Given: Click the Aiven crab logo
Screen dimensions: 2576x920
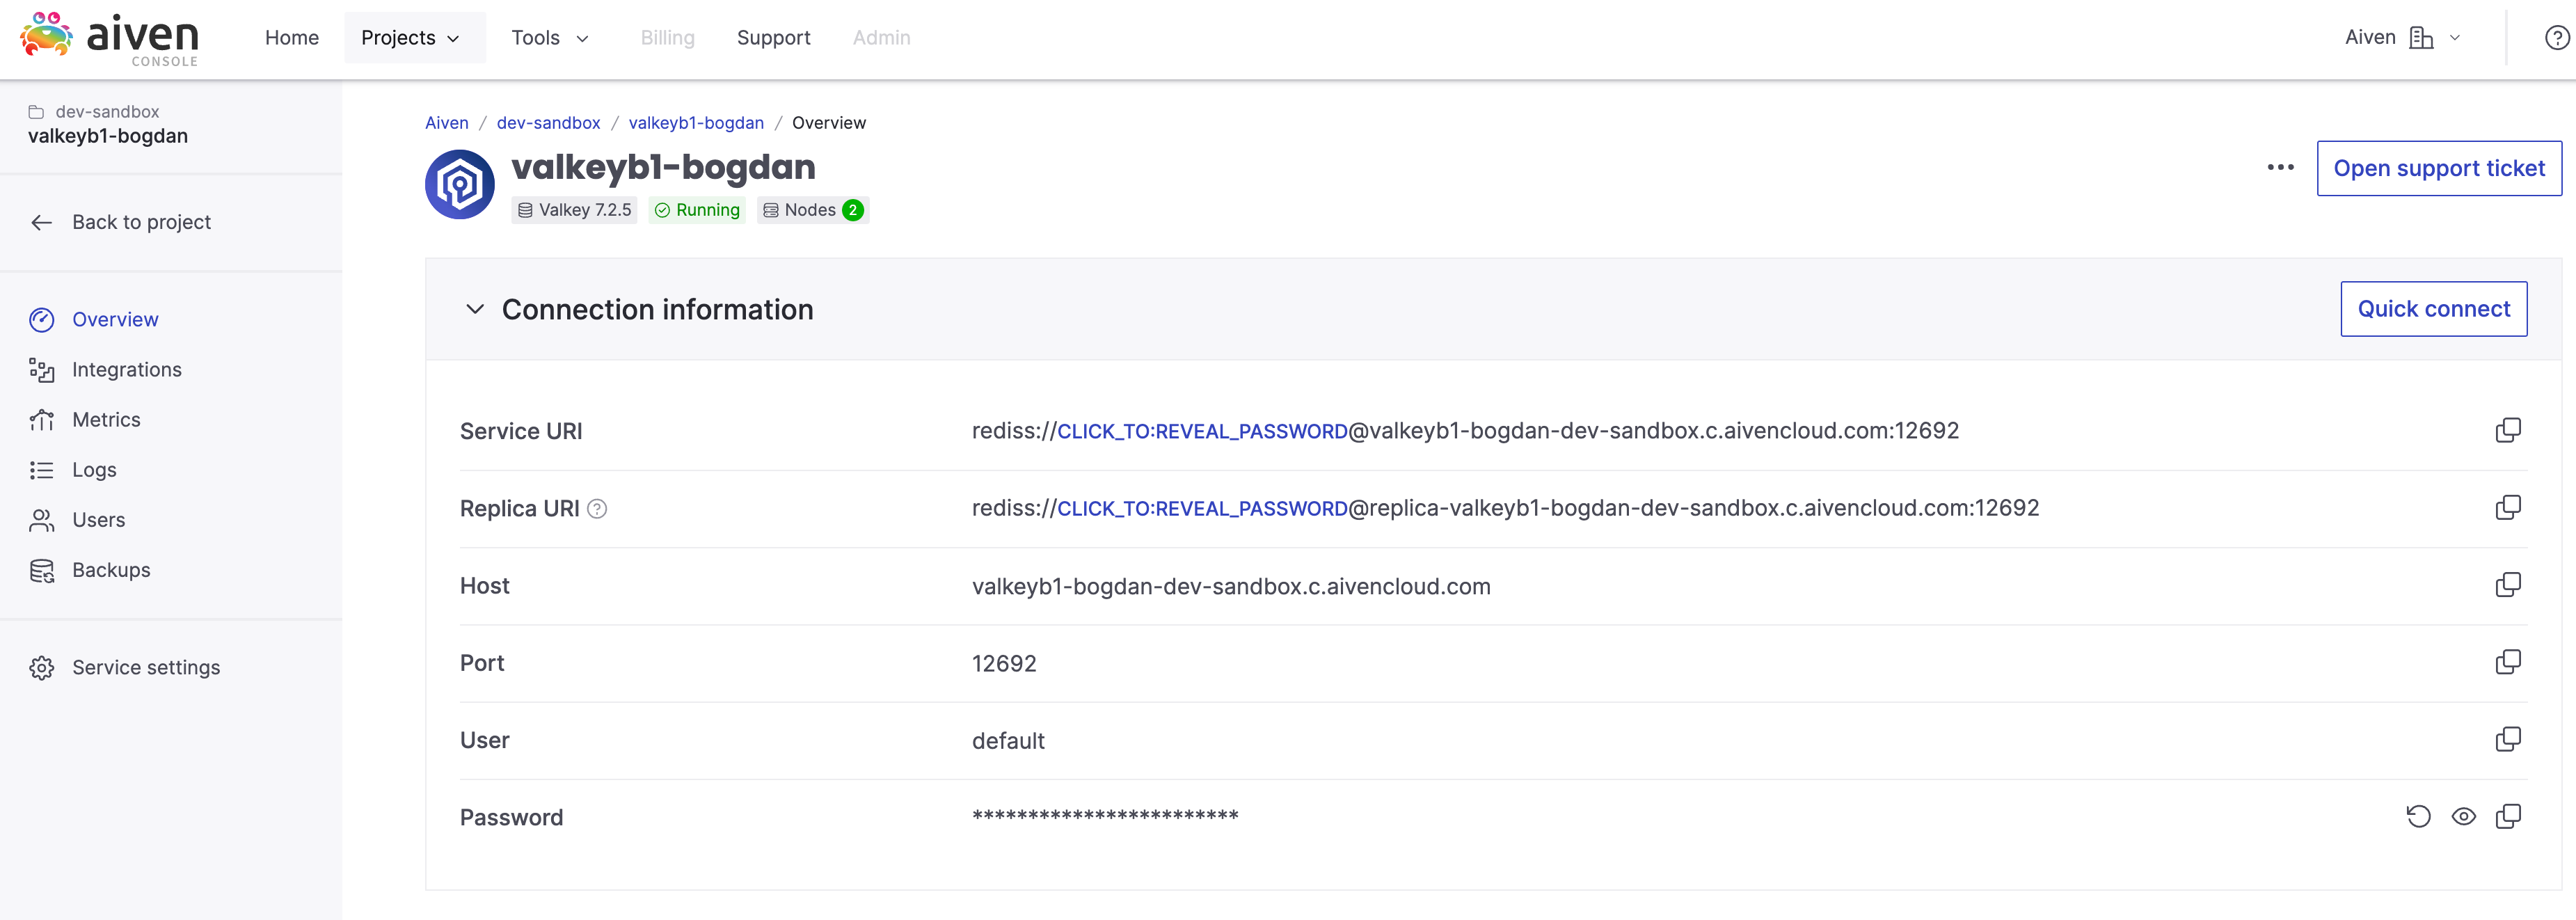Looking at the screenshot, I should pyautogui.click(x=46, y=36).
